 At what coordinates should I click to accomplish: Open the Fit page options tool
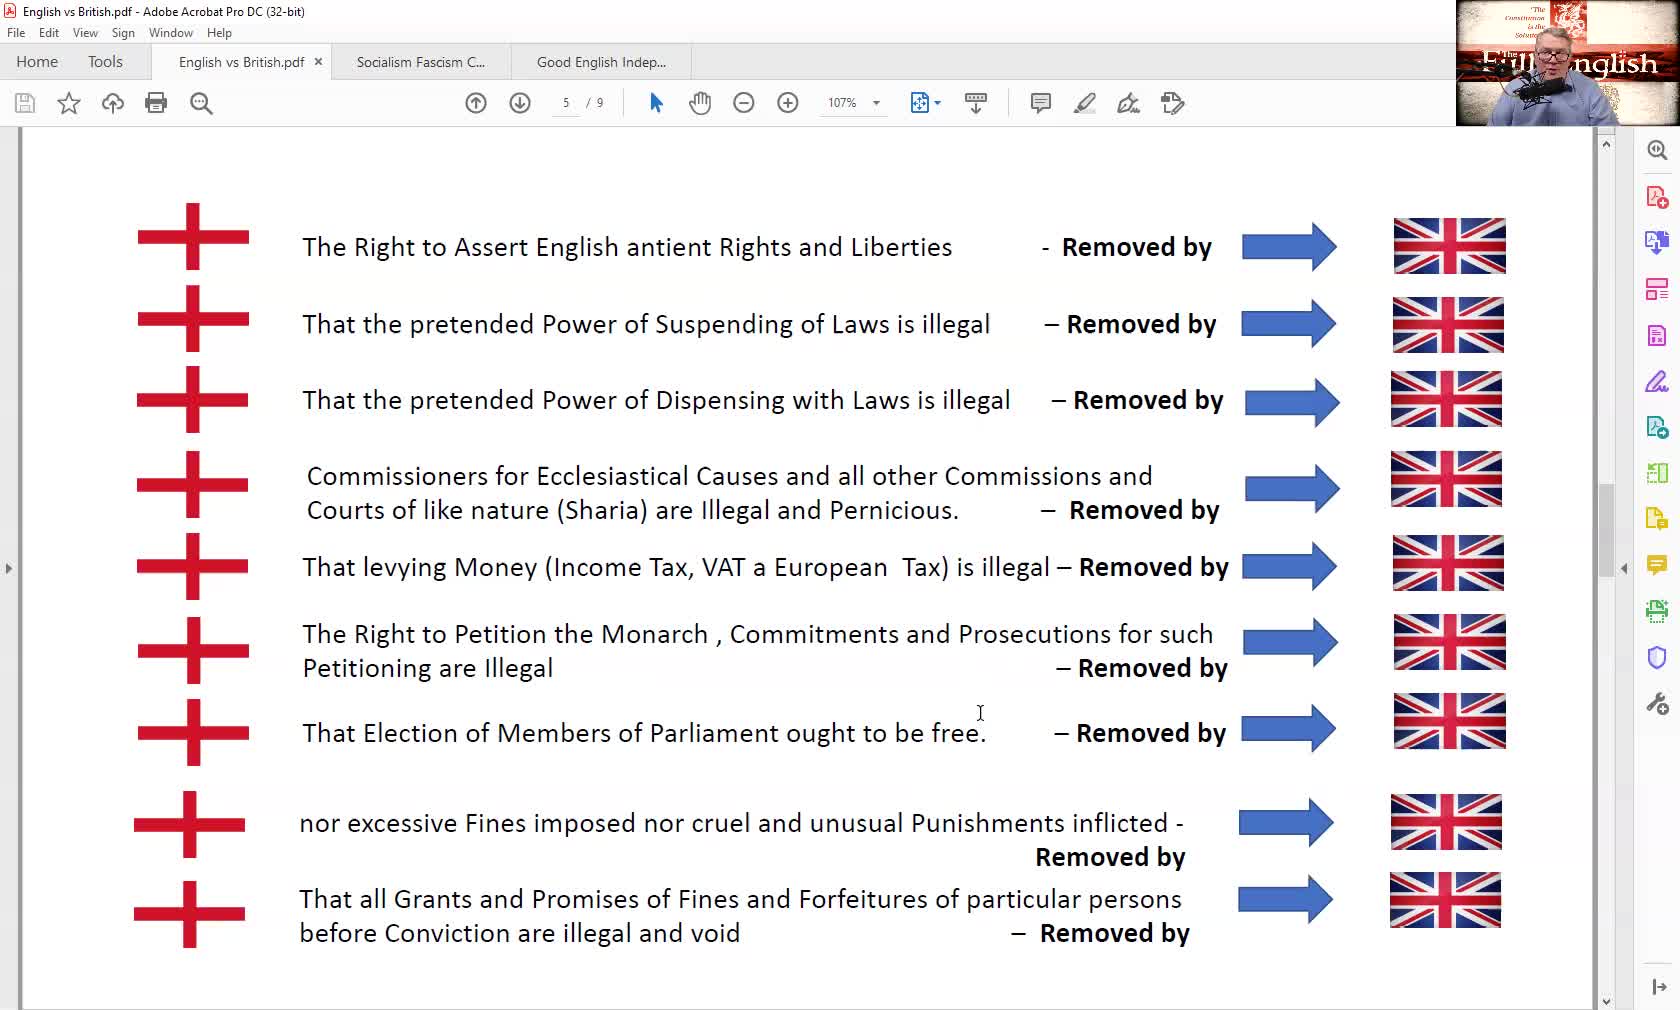[x=925, y=103]
